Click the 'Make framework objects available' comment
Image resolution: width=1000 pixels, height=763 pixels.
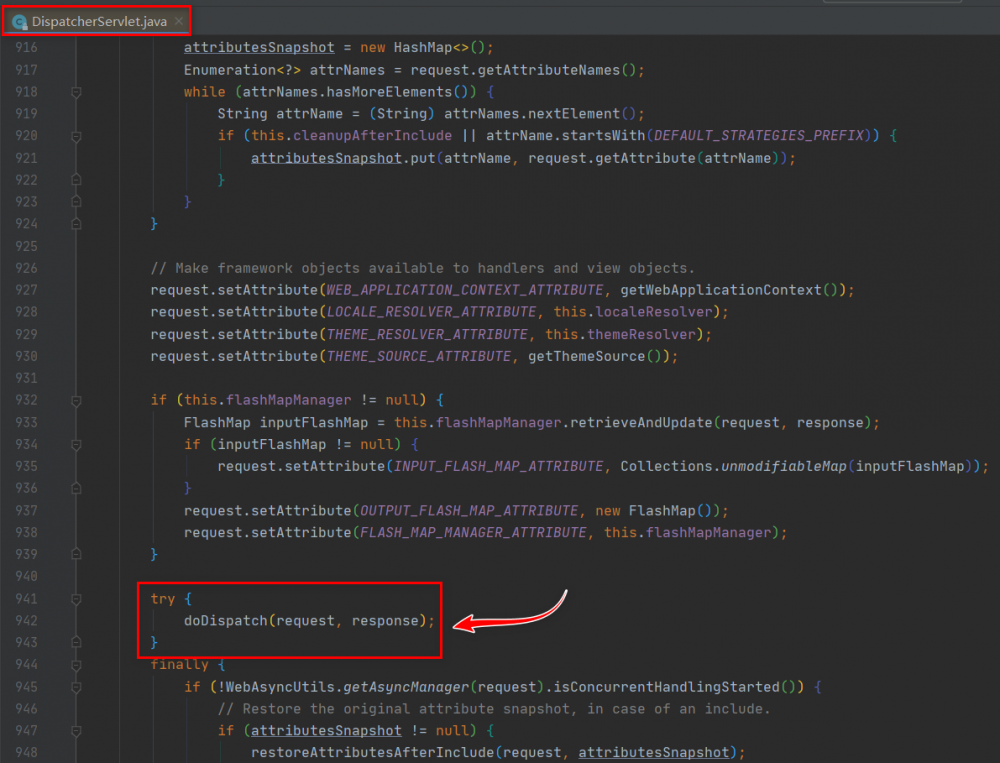tap(422, 269)
